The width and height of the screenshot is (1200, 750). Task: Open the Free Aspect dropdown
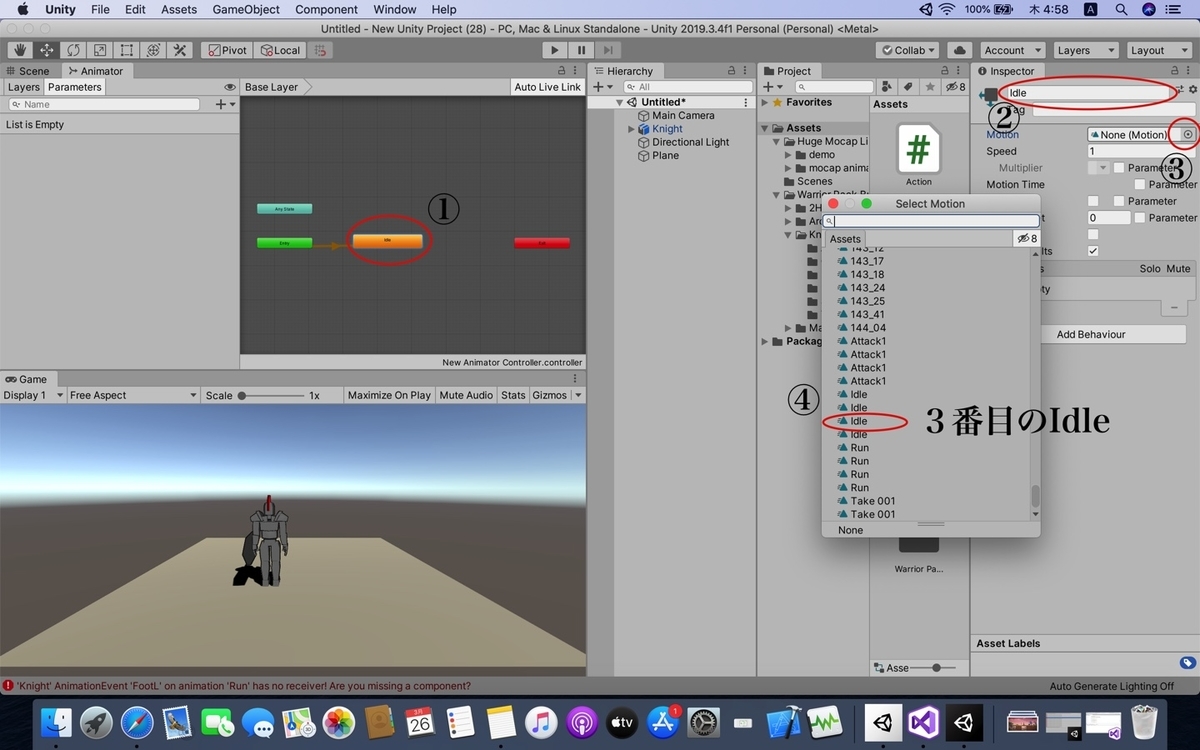click(133, 395)
